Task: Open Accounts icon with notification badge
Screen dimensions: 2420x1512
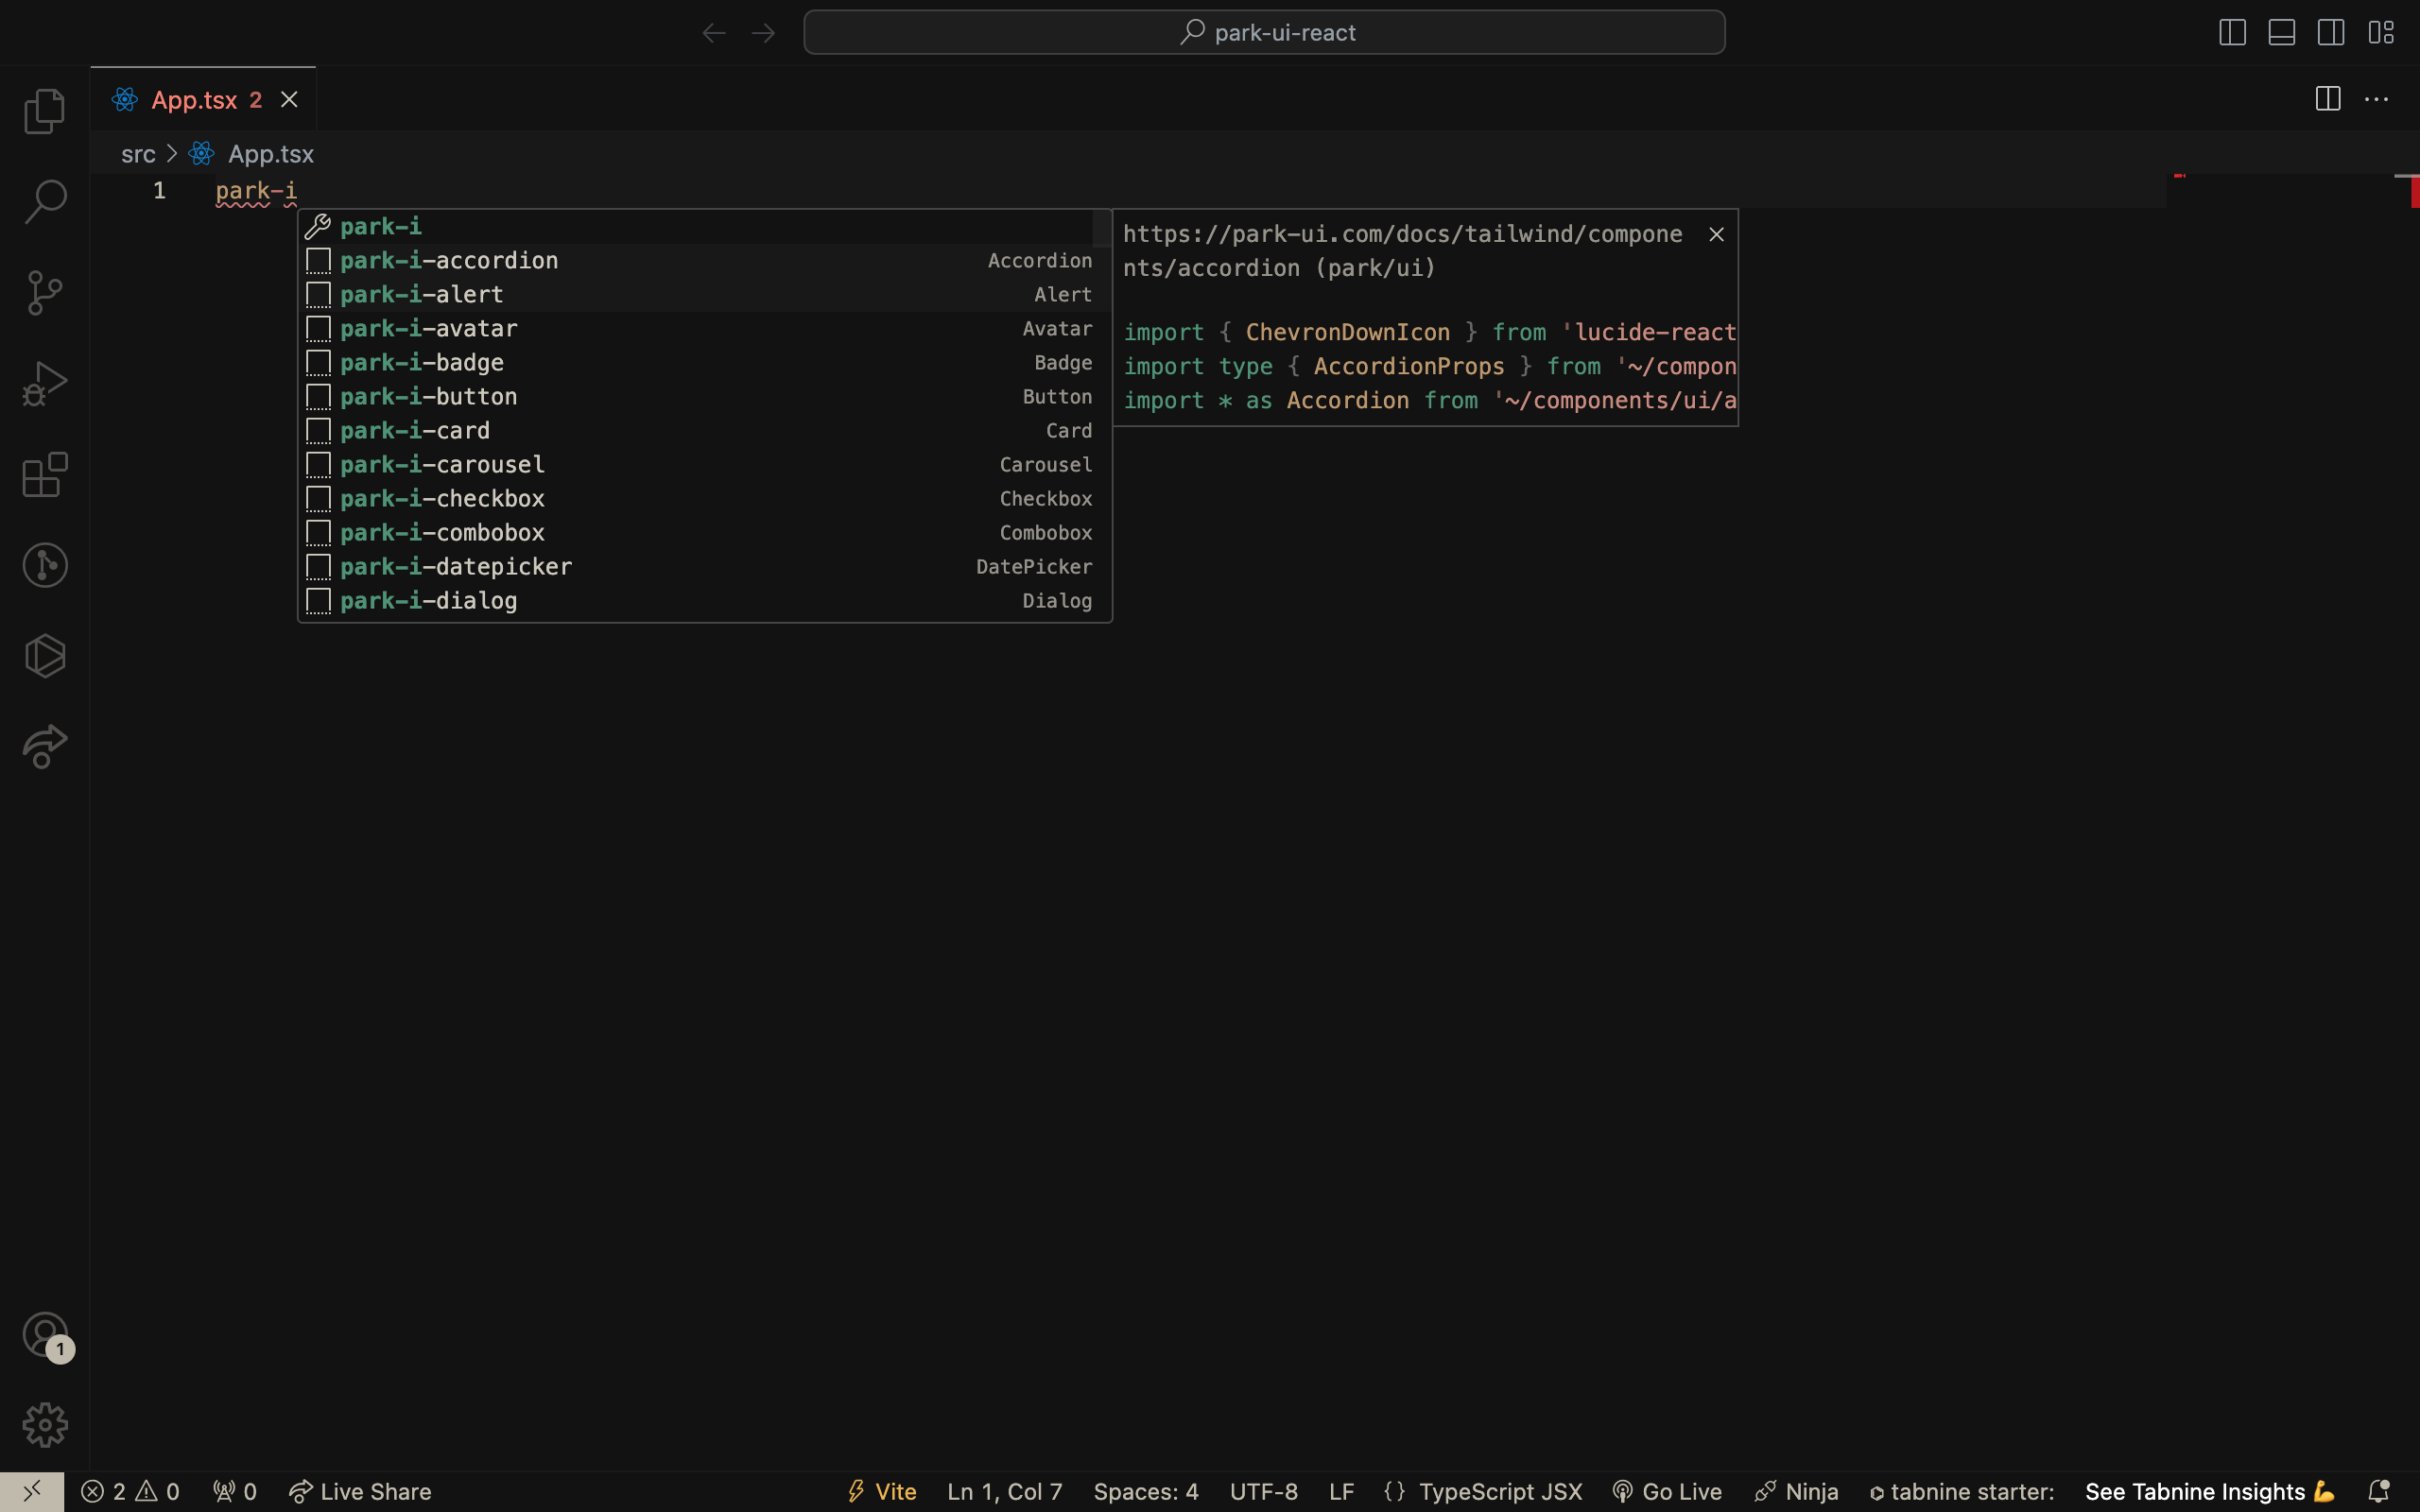Action: point(44,1335)
